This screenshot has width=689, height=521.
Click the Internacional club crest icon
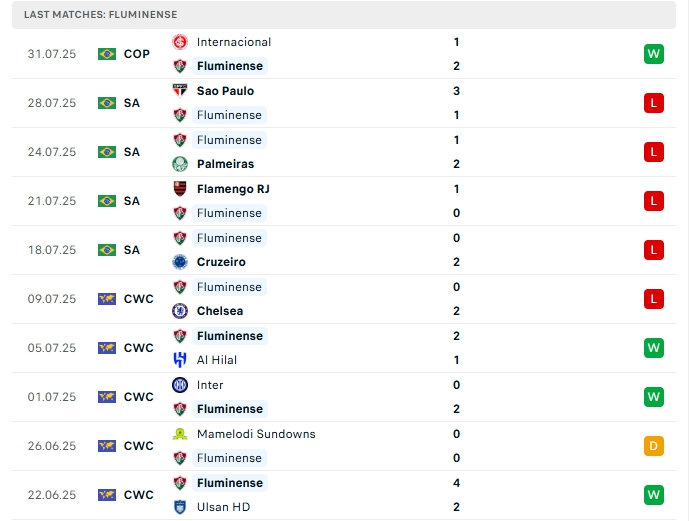180,42
